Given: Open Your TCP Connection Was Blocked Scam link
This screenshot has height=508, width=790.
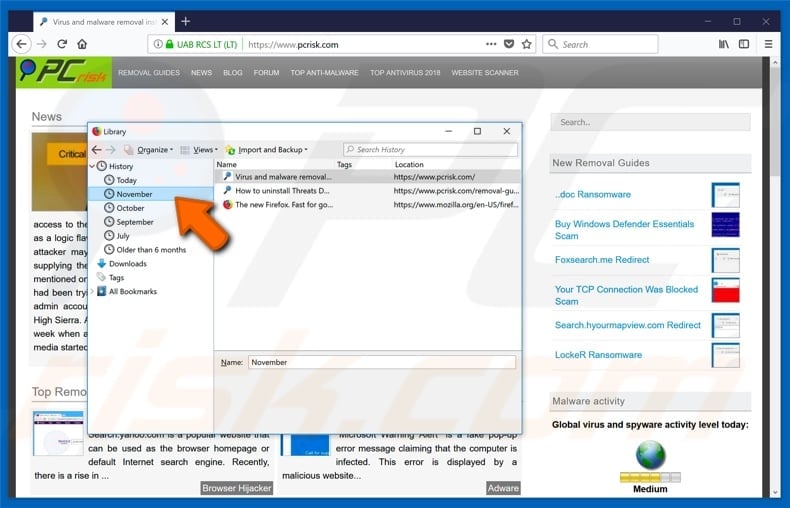Looking at the screenshot, I should click(626, 295).
